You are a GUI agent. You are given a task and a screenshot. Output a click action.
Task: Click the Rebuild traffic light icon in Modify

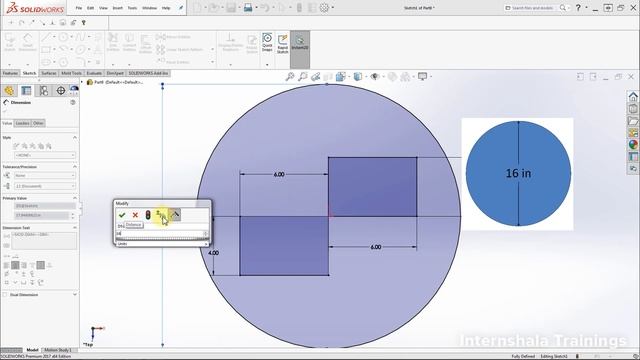coord(148,215)
